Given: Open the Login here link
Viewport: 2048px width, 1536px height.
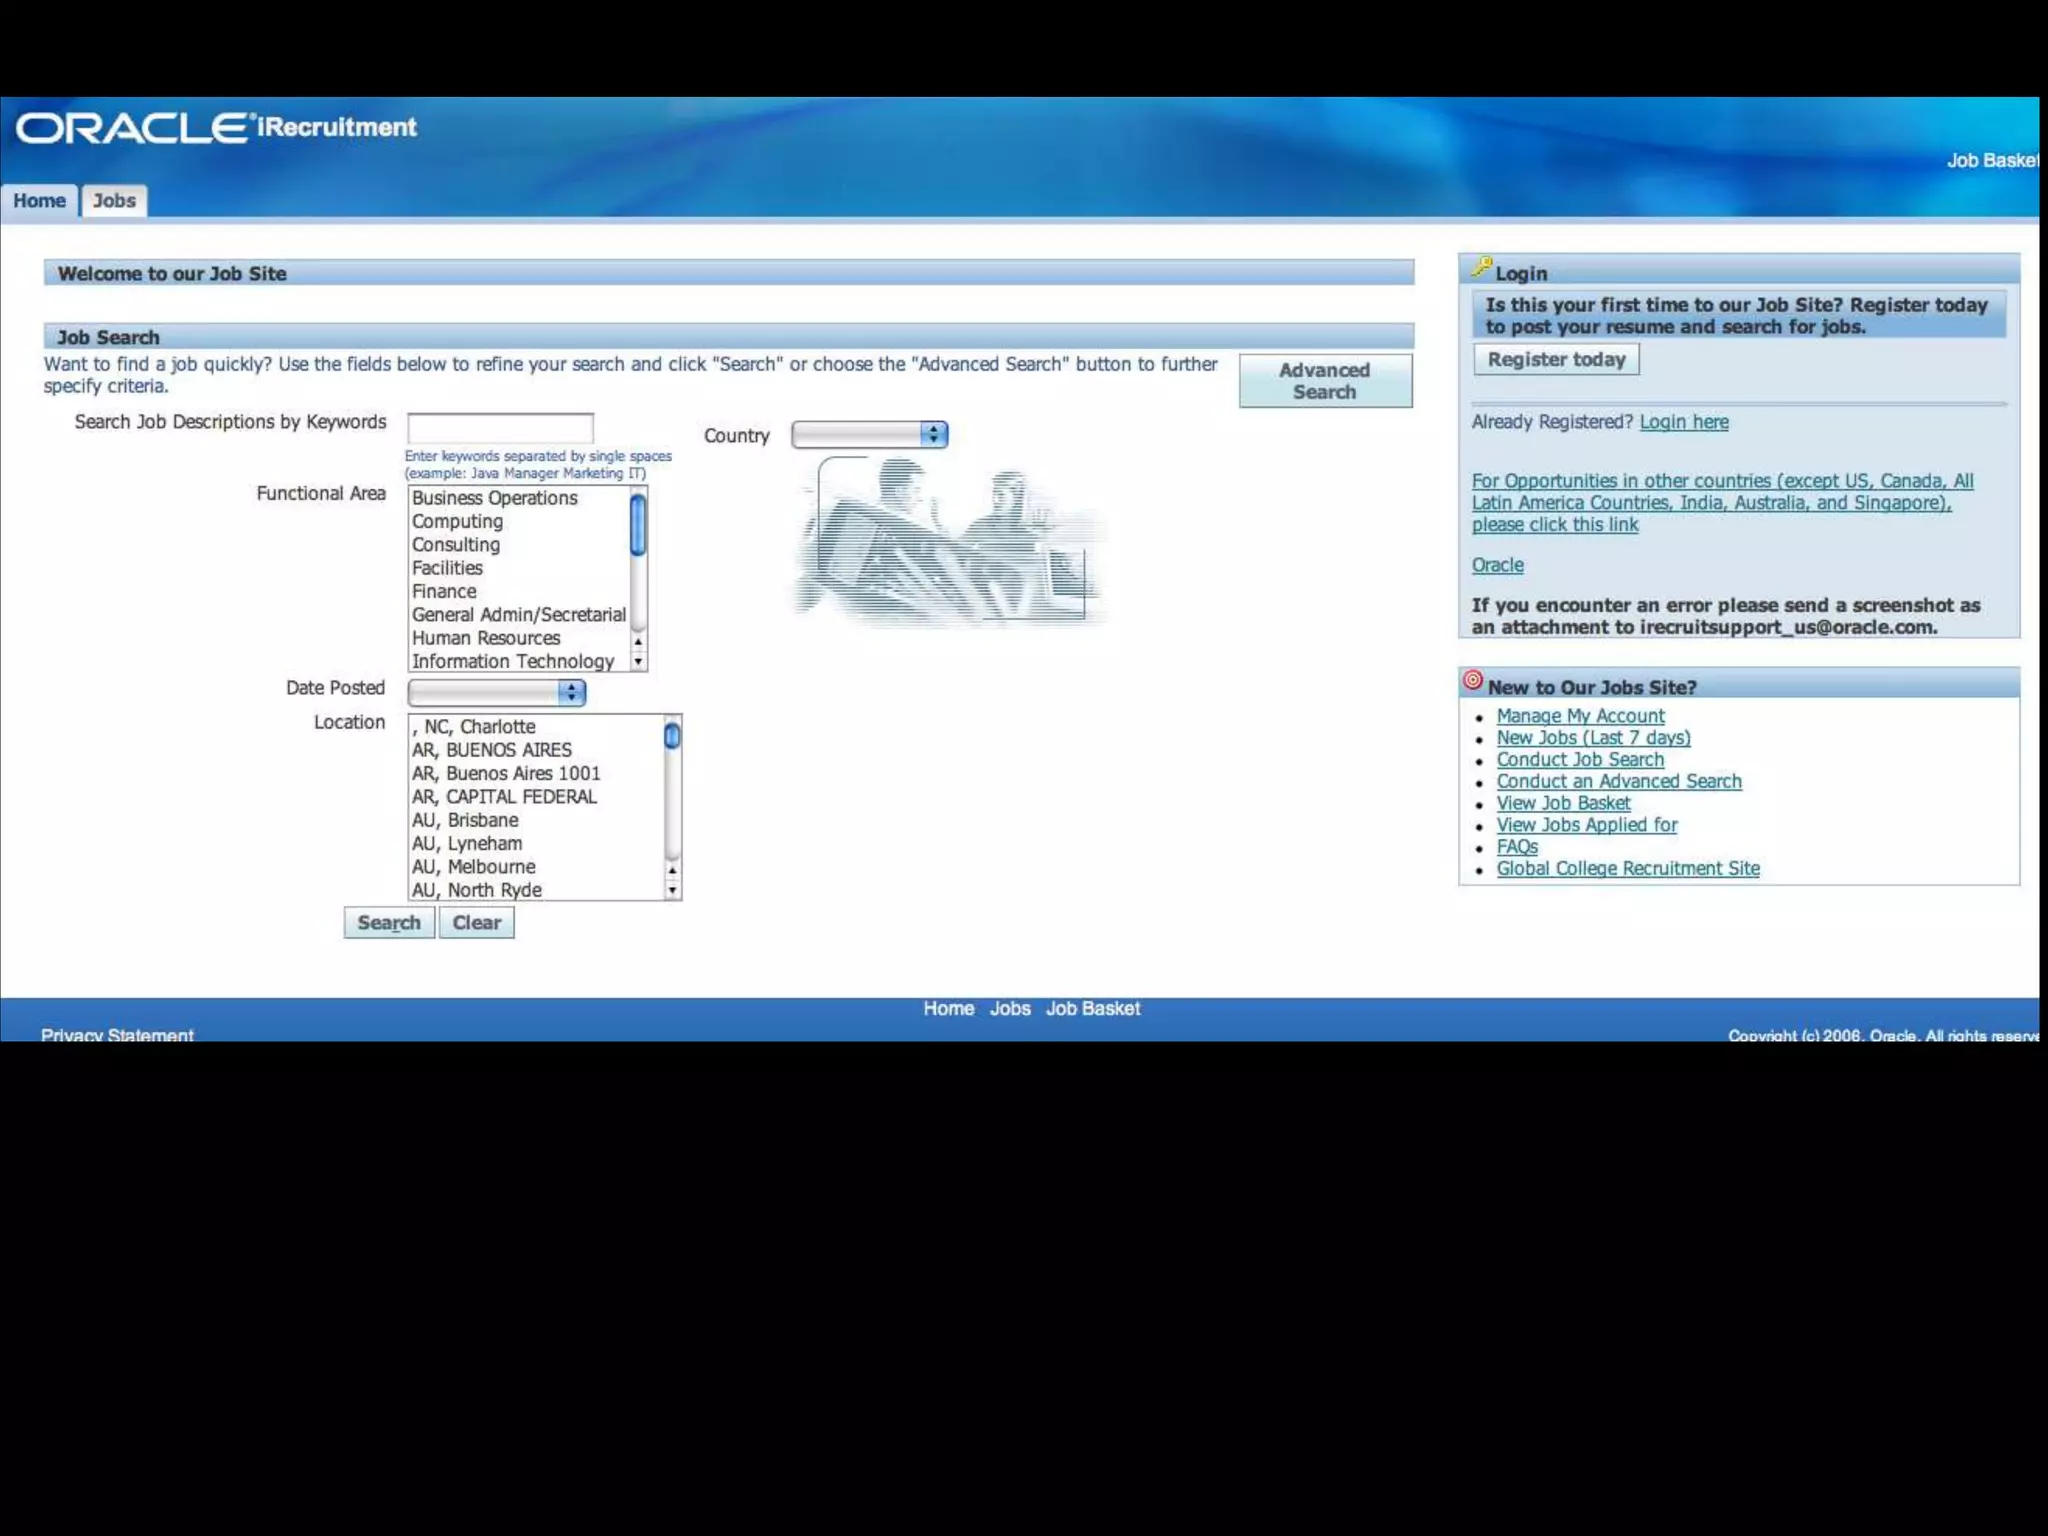Looking at the screenshot, I should [x=1683, y=422].
